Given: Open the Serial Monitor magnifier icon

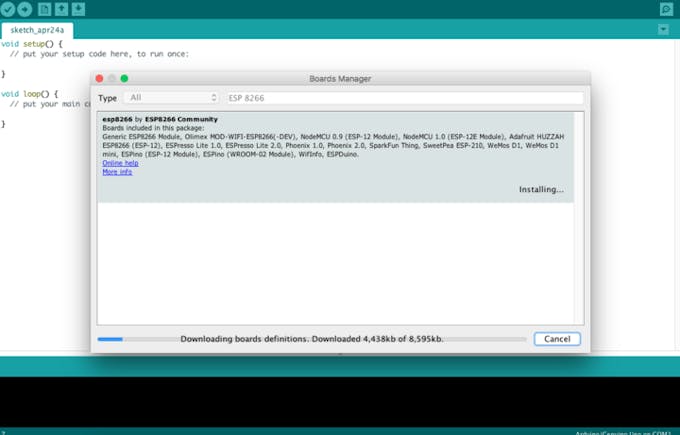Looking at the screenshot, I should point(666,9).
